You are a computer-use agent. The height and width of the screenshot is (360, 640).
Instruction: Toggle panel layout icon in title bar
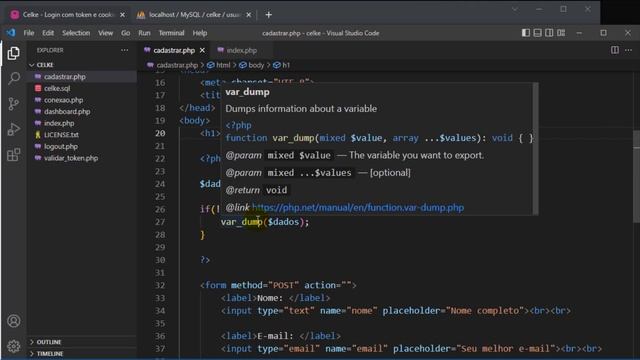point(538,33)
